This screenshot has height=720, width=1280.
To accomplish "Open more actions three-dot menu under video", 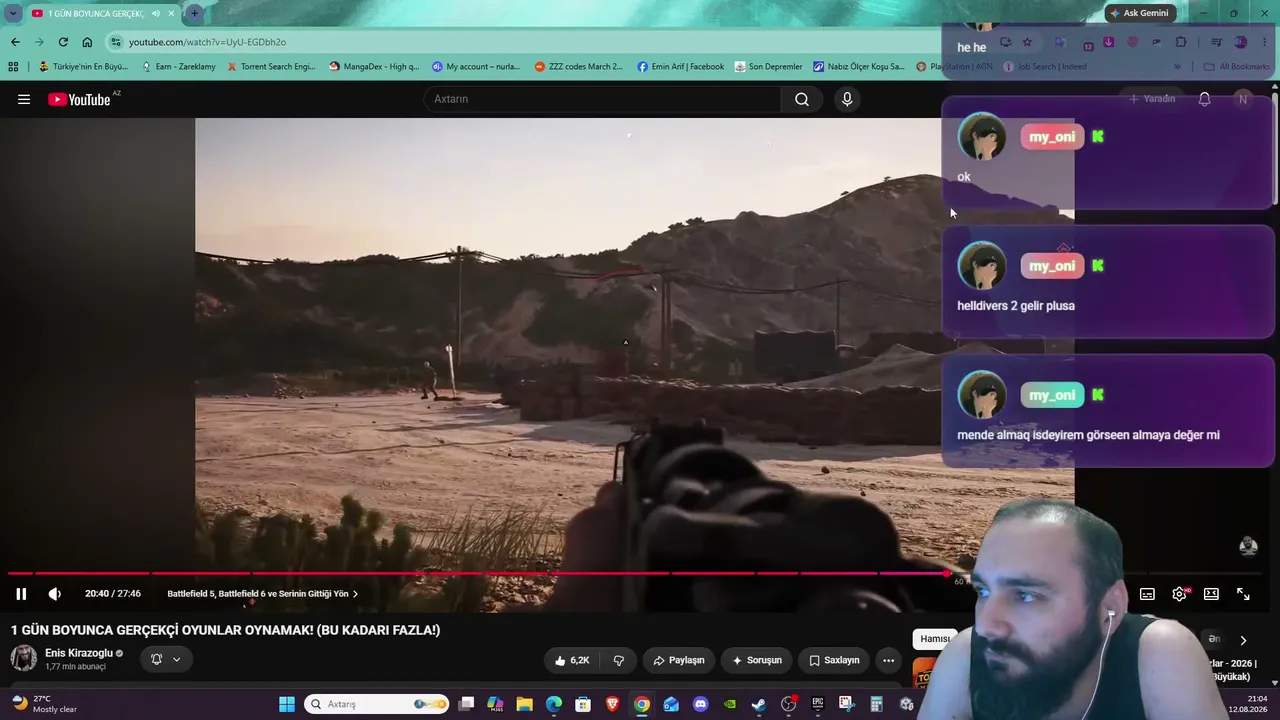I will pyautogui.click(x=888, y=660).
